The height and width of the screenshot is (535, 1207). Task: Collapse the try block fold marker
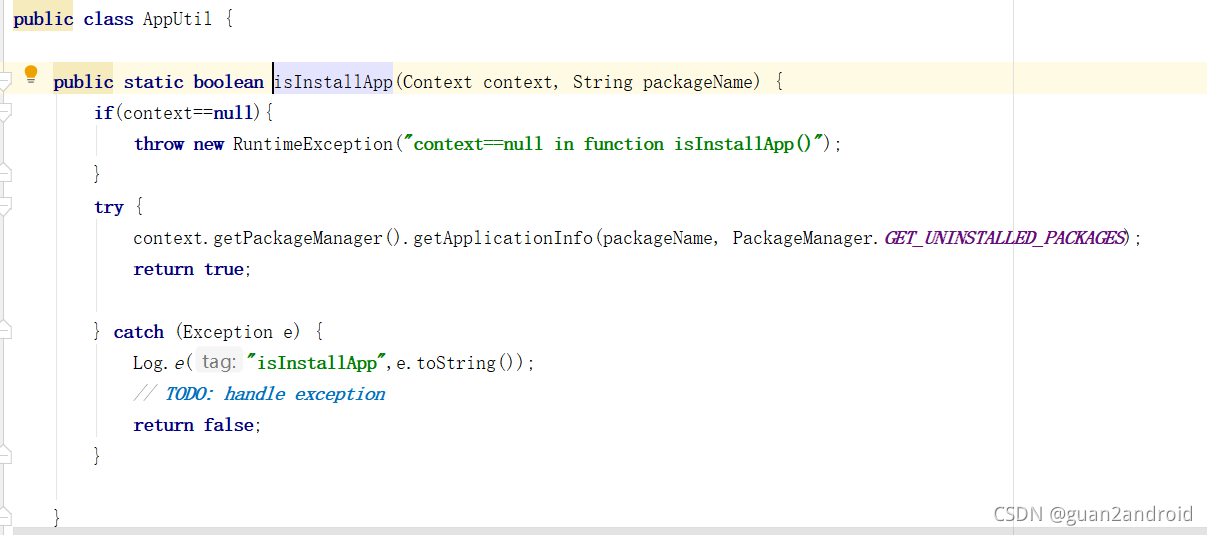tap(4, 206)
